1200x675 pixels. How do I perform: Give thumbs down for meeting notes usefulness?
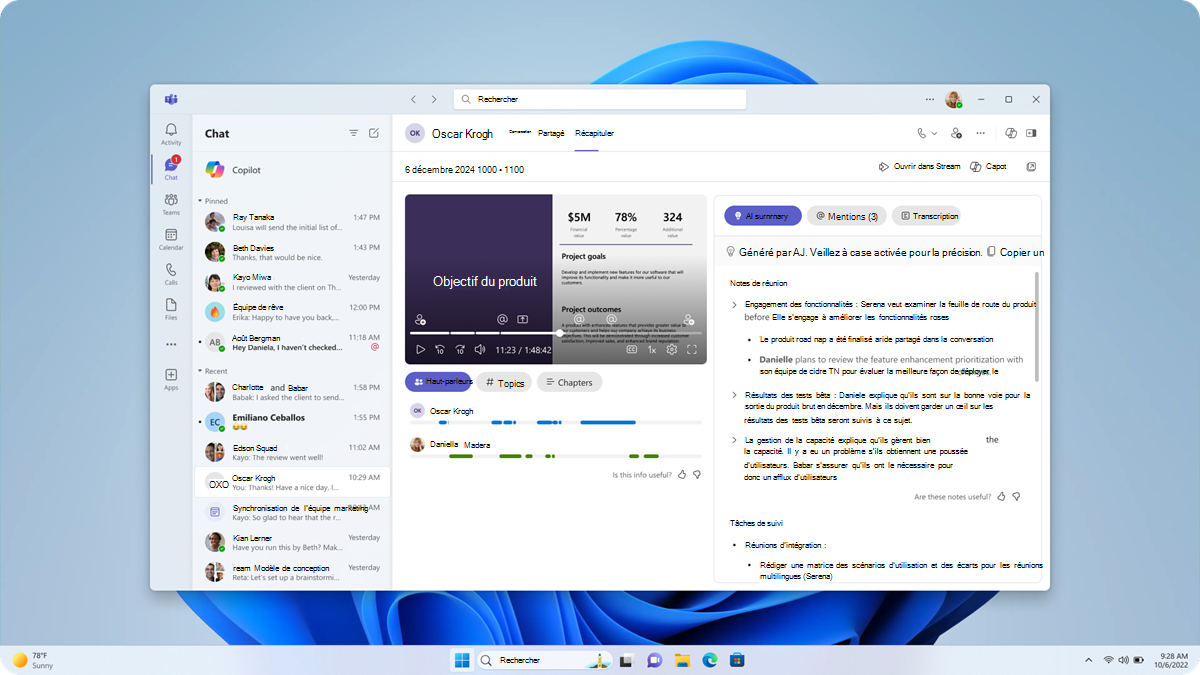(x=1016, y=496)
